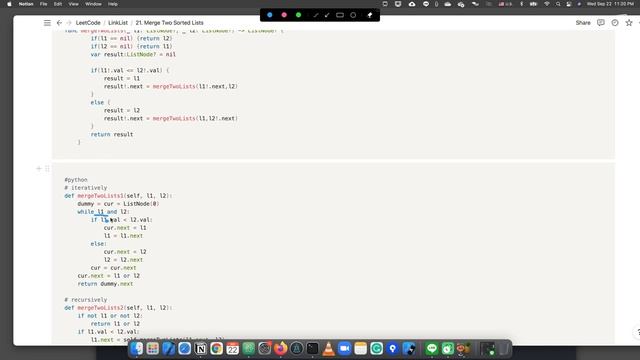This screenshot has height=360, width=640.
Task: Open Google Chrome from the Dock
Action: (216, 349)
